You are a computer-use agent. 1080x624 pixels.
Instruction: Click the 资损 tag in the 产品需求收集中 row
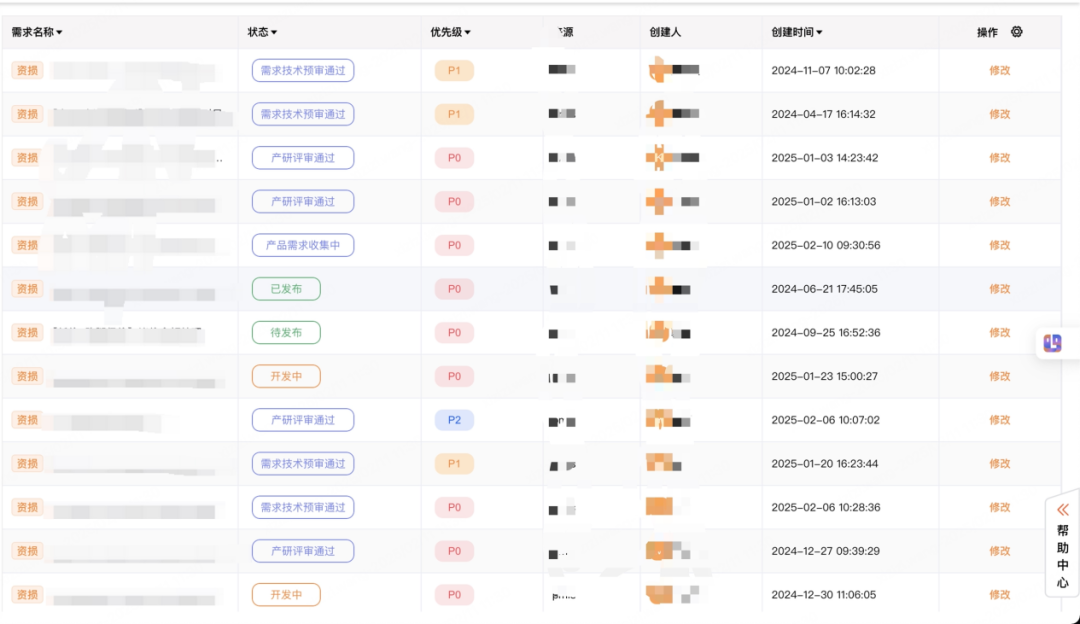coord(28,245)
